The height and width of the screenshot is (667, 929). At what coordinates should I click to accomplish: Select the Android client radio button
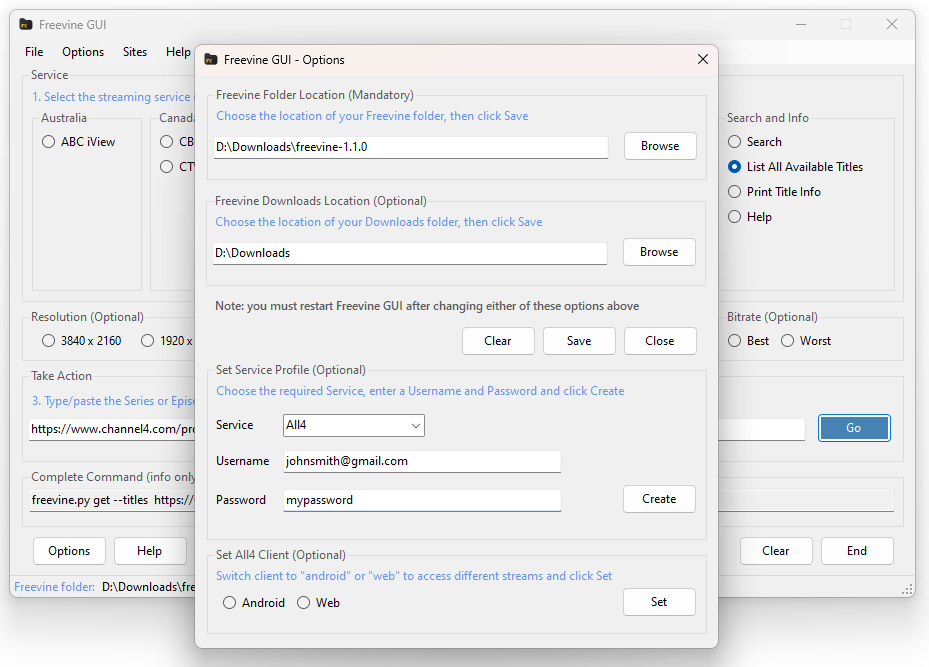pyautogui.click(x=230, y=603)
